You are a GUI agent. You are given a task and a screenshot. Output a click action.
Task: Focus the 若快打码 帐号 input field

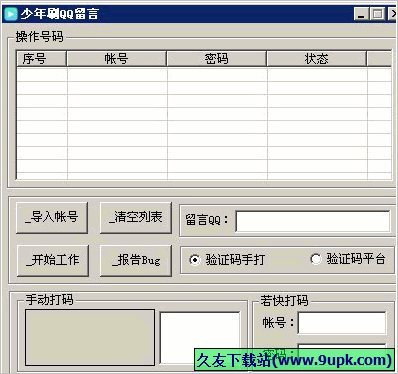pyautogui.click(x=342, y=323)
